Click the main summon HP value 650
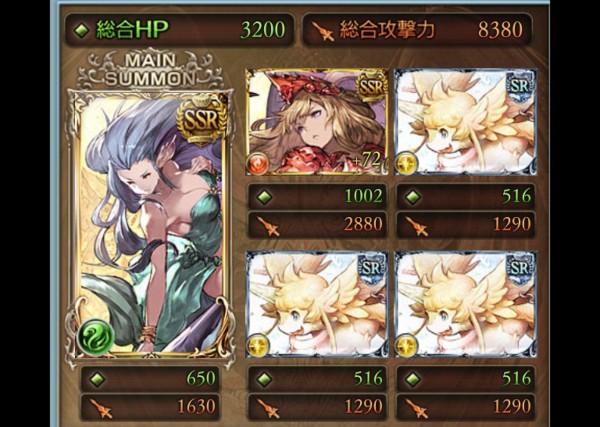 (x=201, y=378)
